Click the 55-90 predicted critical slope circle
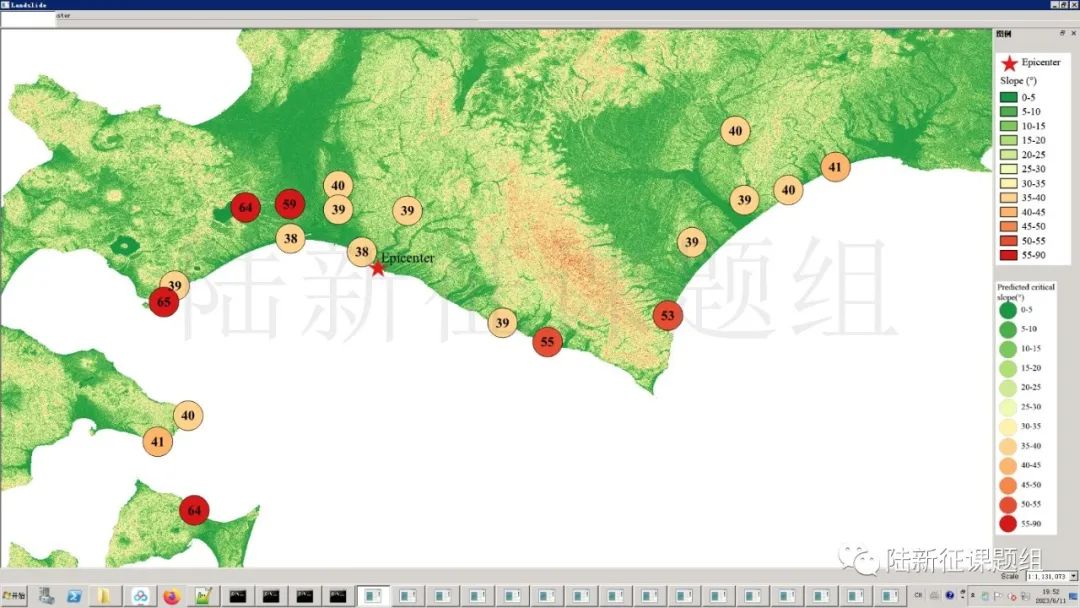Image resolution: width=1080 pixels, height=608 pixels. (1008, 523)
